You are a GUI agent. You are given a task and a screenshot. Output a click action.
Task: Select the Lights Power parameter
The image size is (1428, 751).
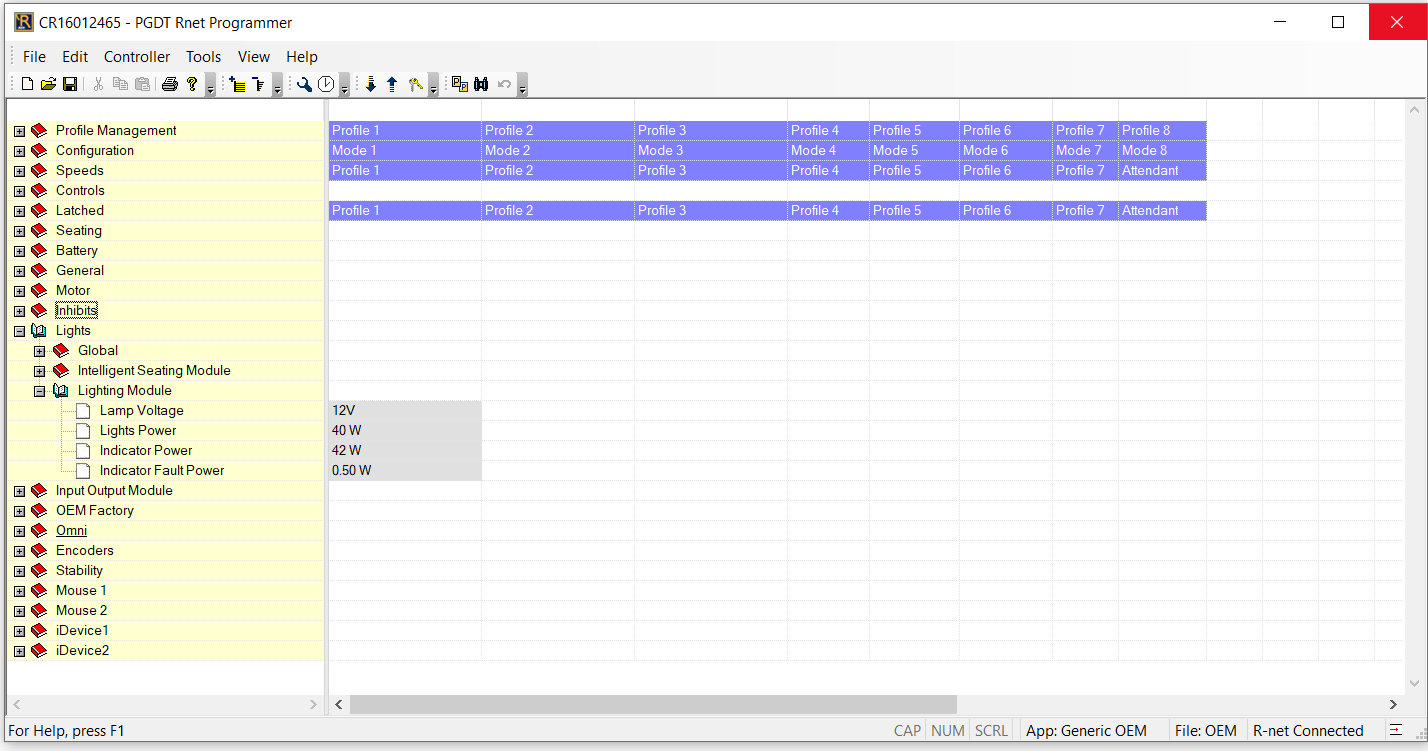[x=138, y=431]
